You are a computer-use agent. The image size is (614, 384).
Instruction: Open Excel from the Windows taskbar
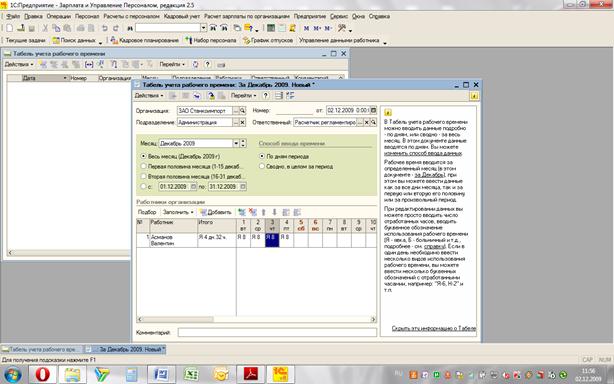coord(191,375)
